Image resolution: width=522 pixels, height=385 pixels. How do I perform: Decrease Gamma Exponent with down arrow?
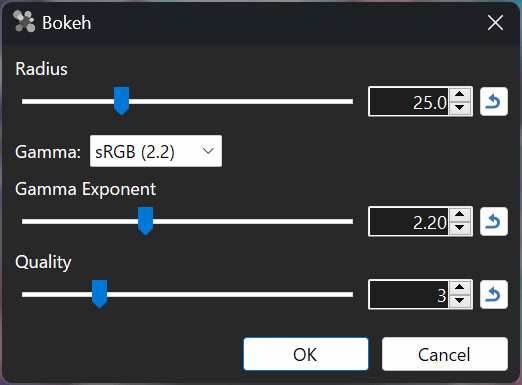coord(460,228)
